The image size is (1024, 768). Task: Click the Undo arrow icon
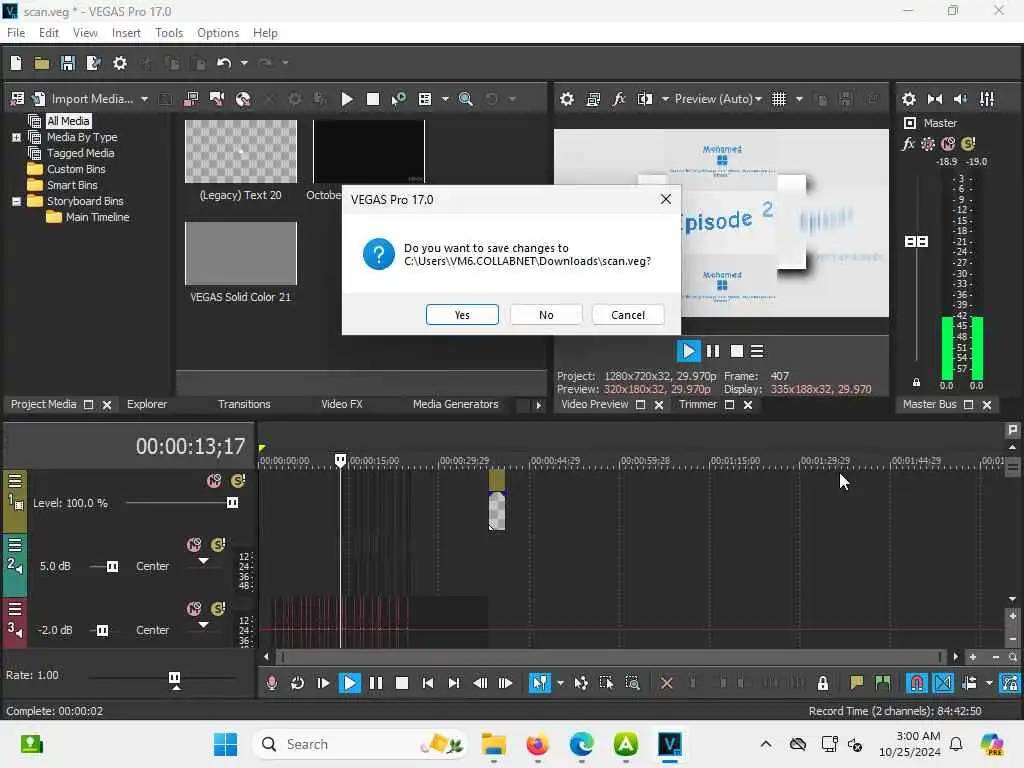[x=224, y=63]
